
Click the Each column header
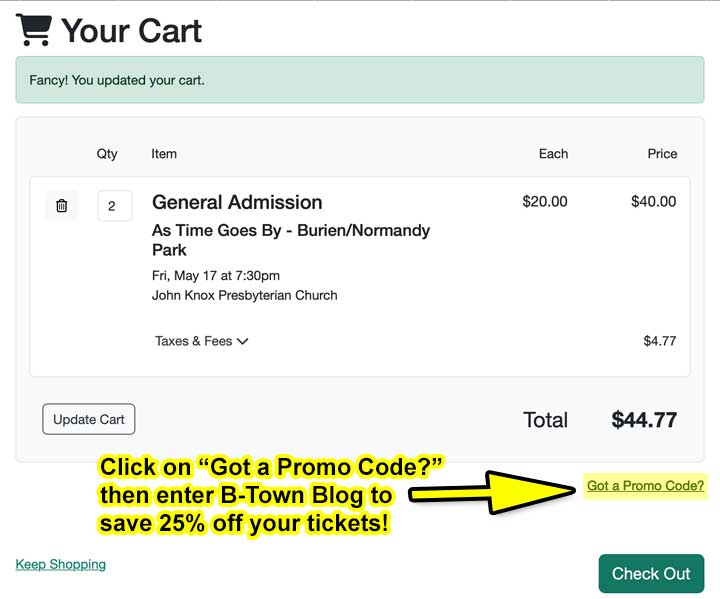pos(553,154)
